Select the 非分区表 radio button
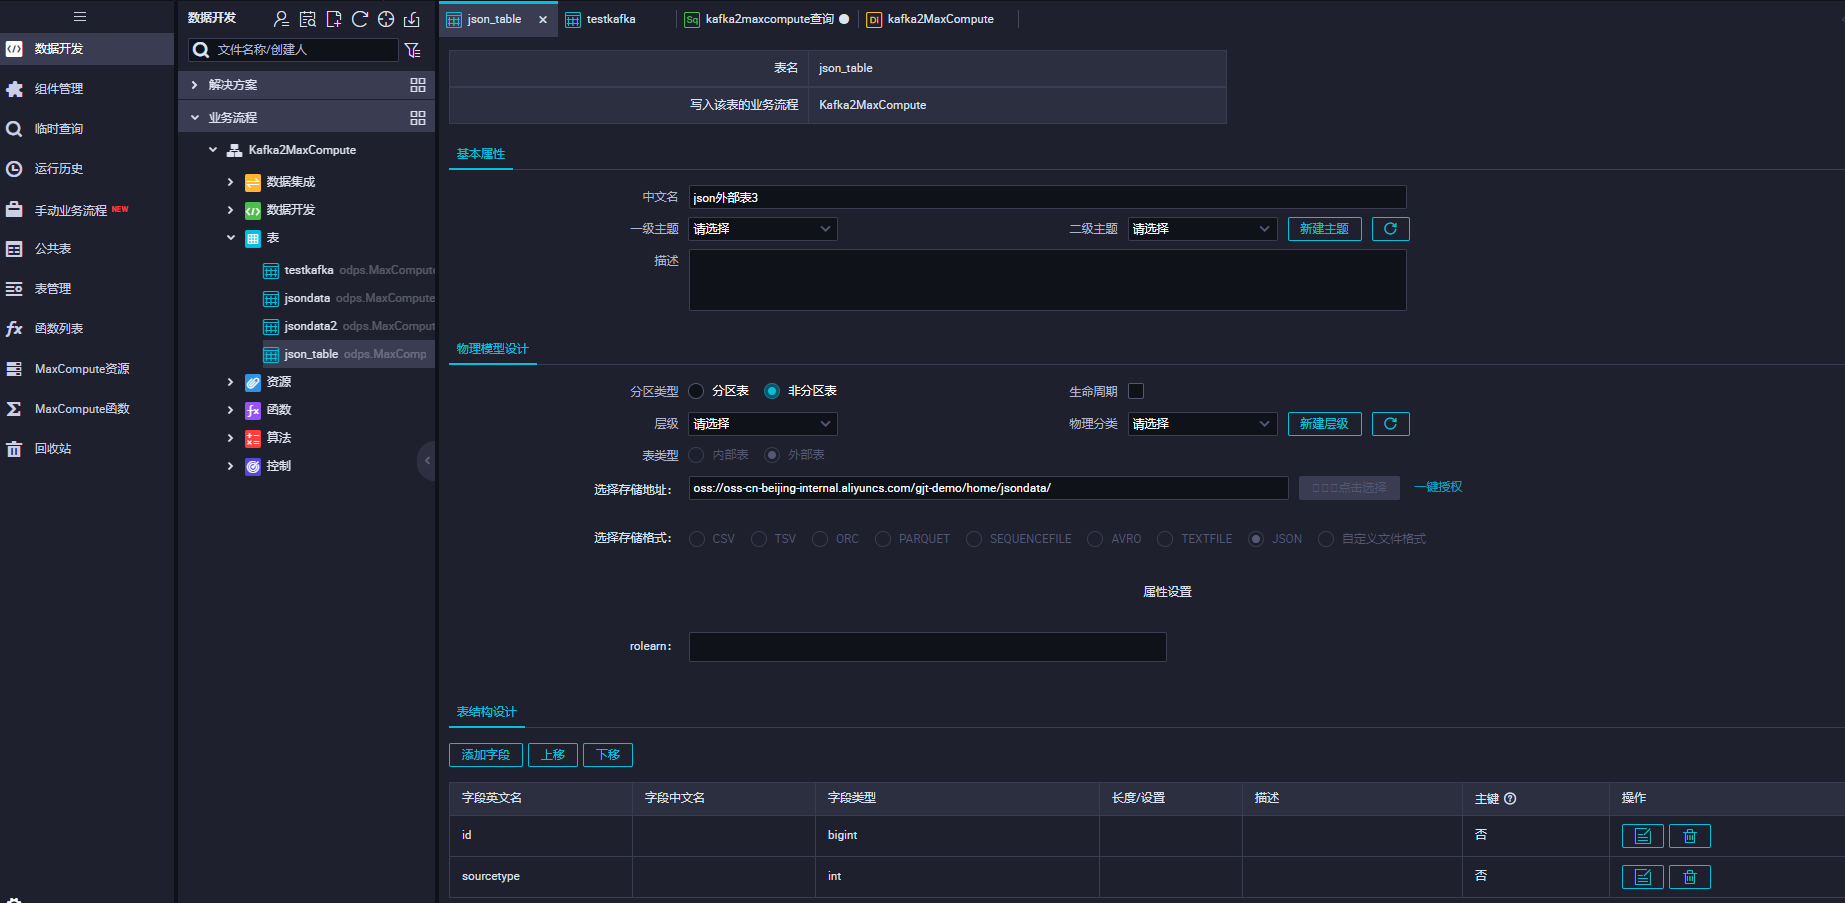Image resolution: width=1845 pixels, height=903 pixels. [771, 391]
